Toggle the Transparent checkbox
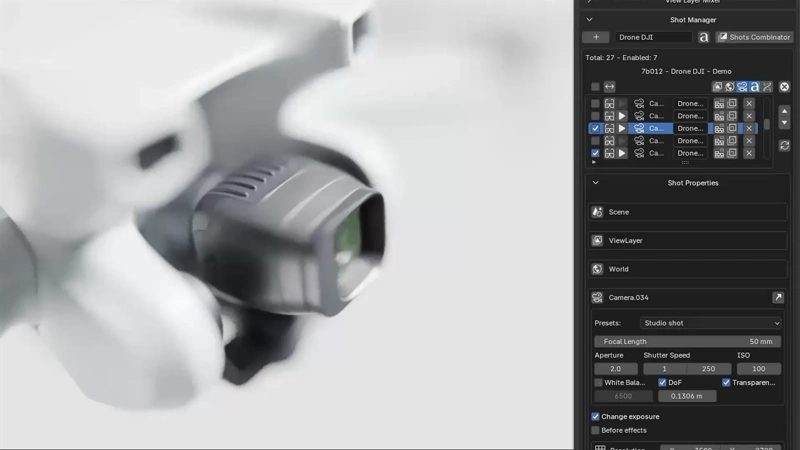Viewport: 800px width, 450px height. 726,383
